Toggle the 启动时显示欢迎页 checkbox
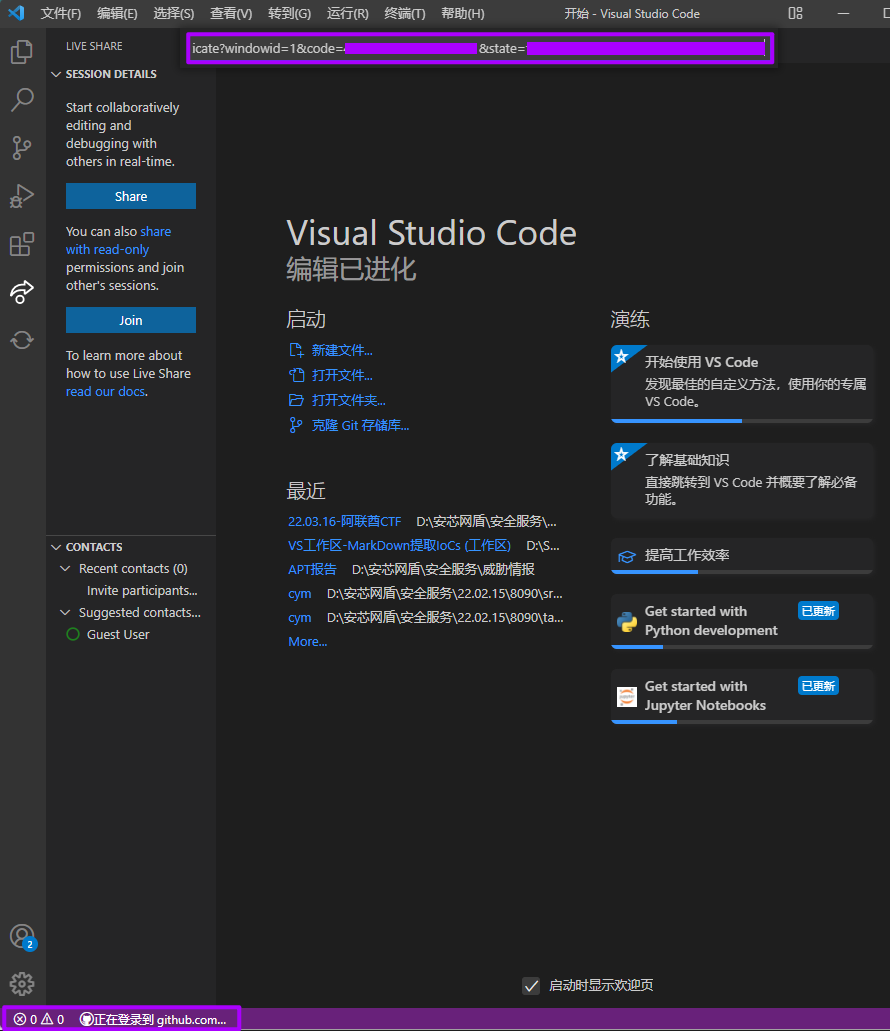Viewport: 890px width, 1031px height. click(532, 986)
